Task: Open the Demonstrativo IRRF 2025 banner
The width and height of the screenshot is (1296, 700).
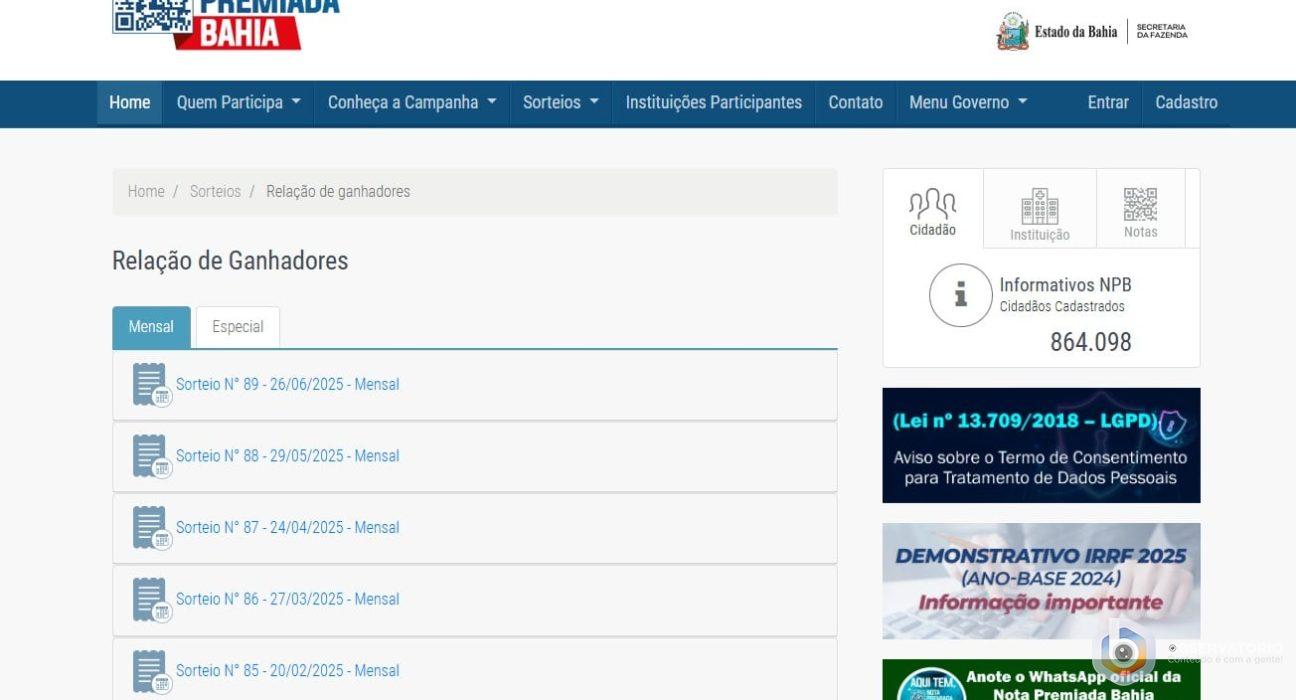Action: [1040, 581]
